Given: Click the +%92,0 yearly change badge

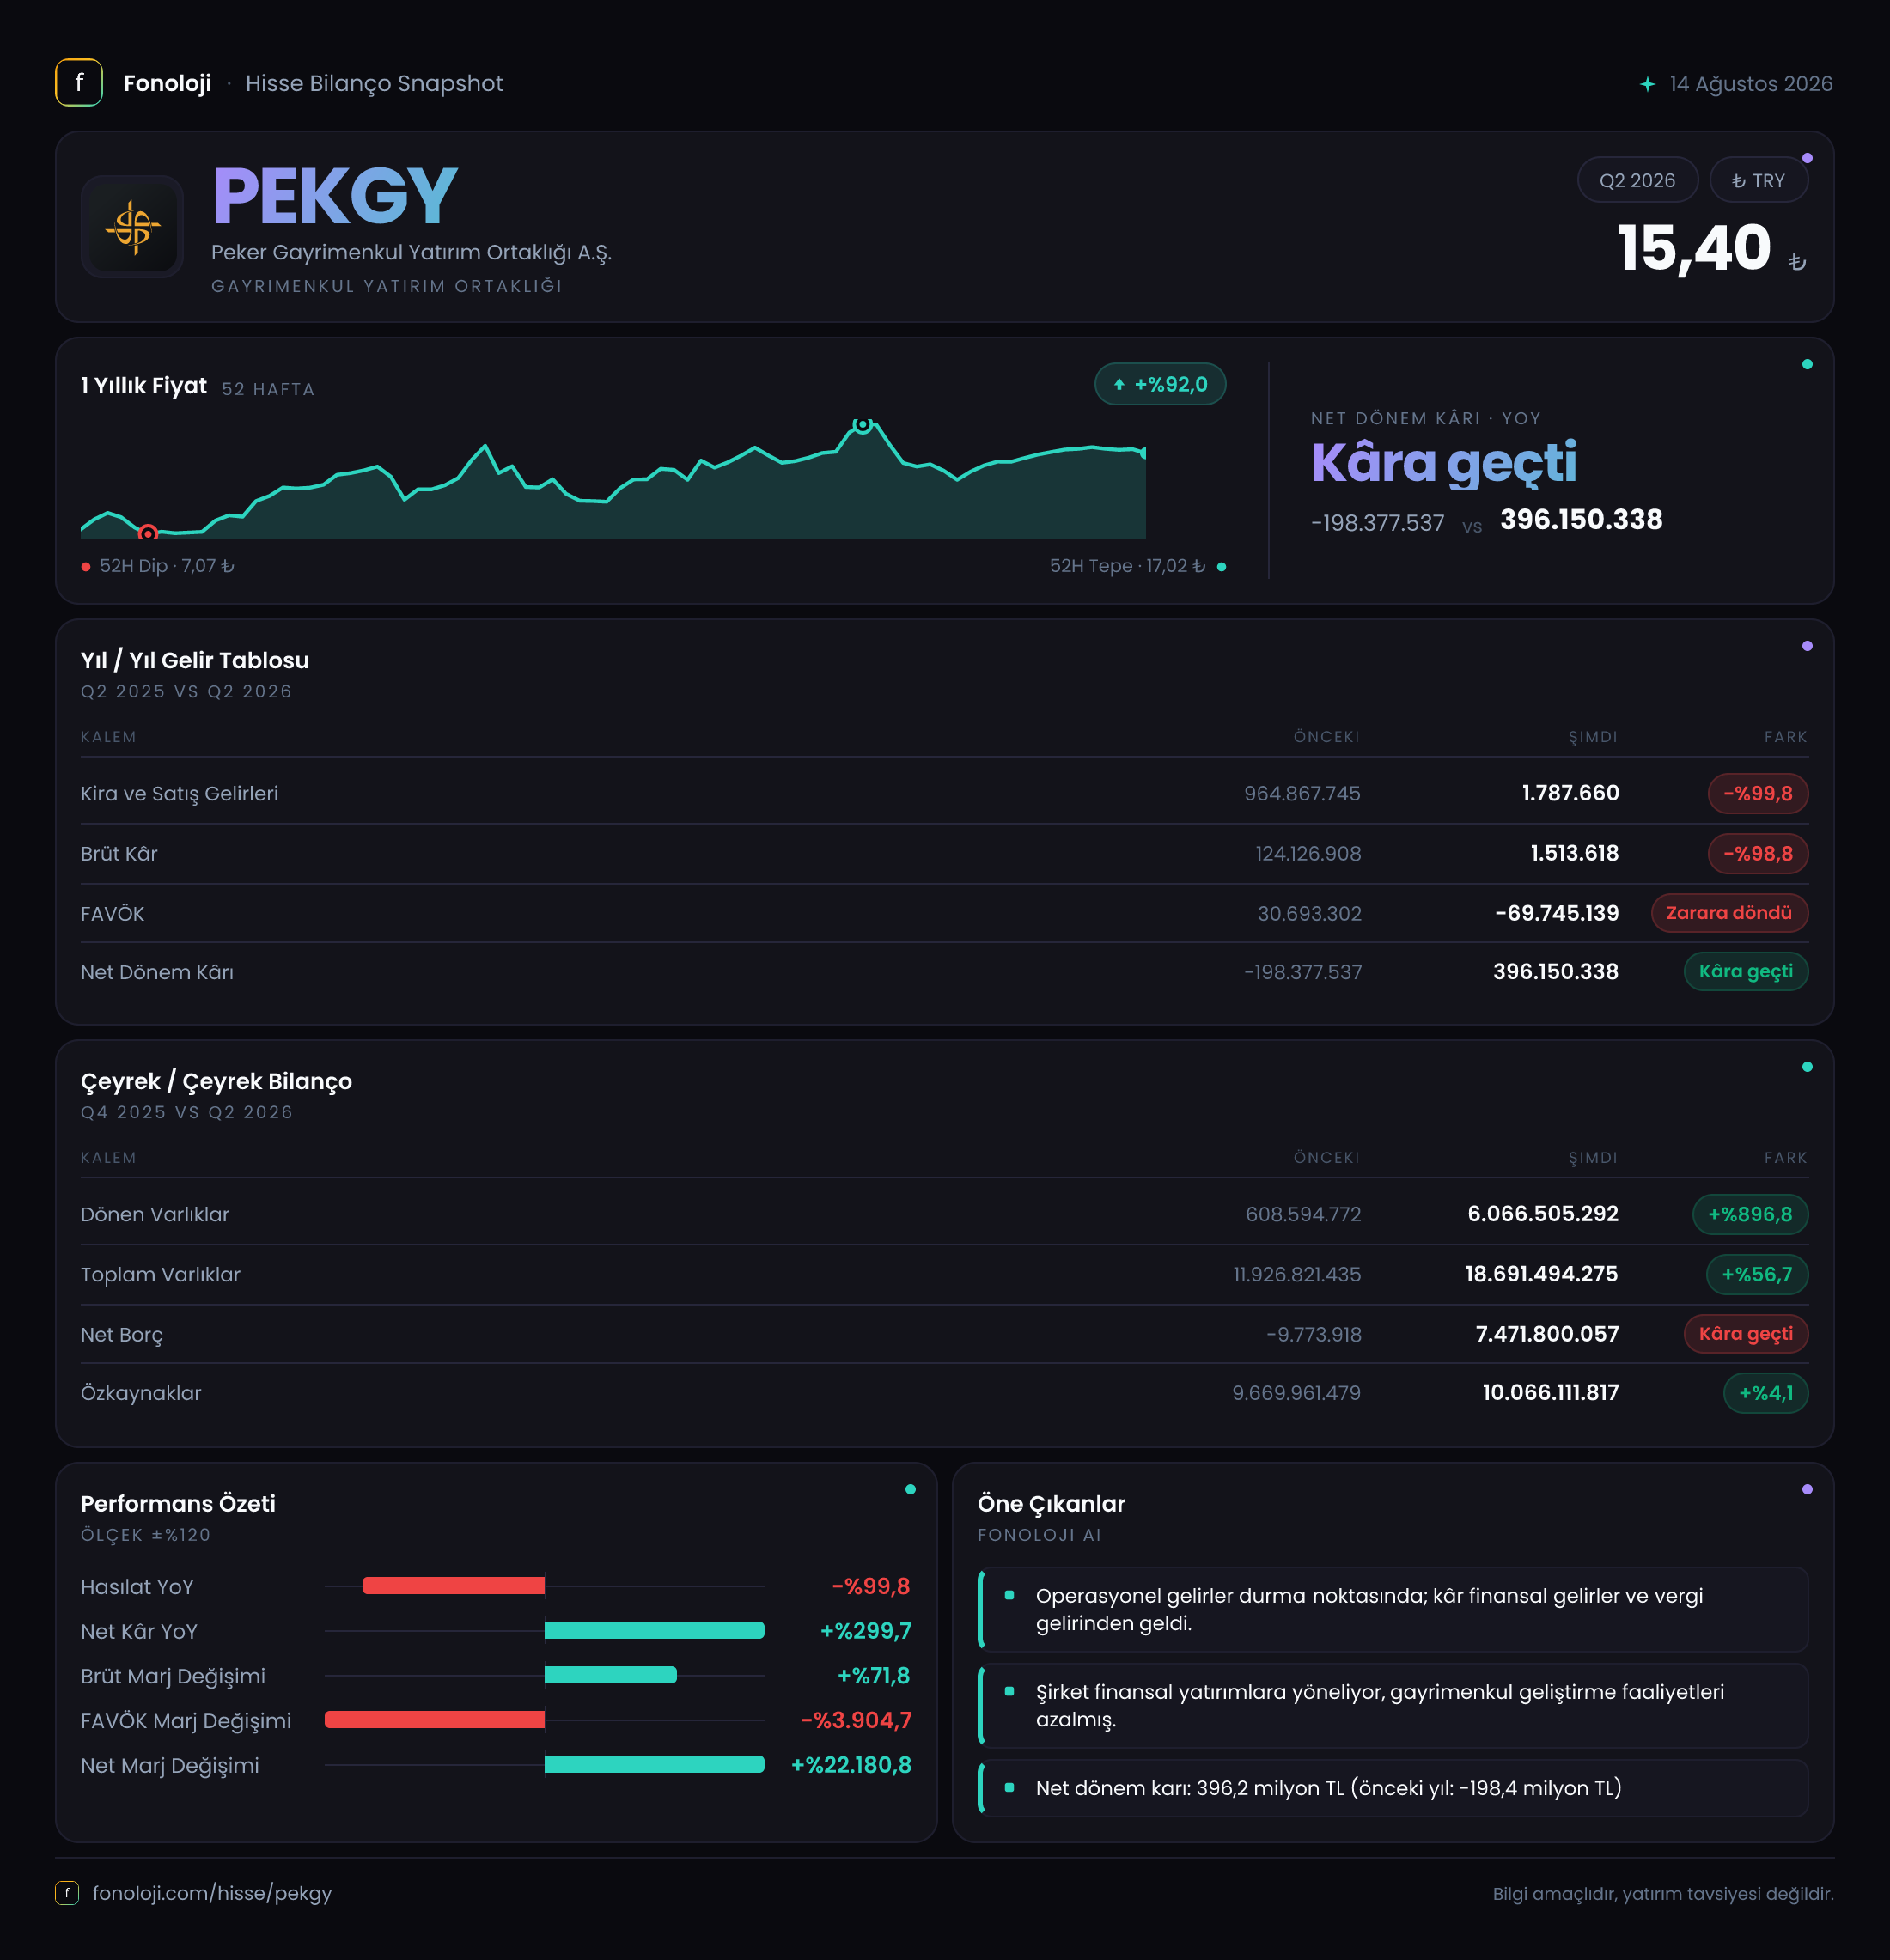Looking at the screenshot, I should [x=1160, y=384].
